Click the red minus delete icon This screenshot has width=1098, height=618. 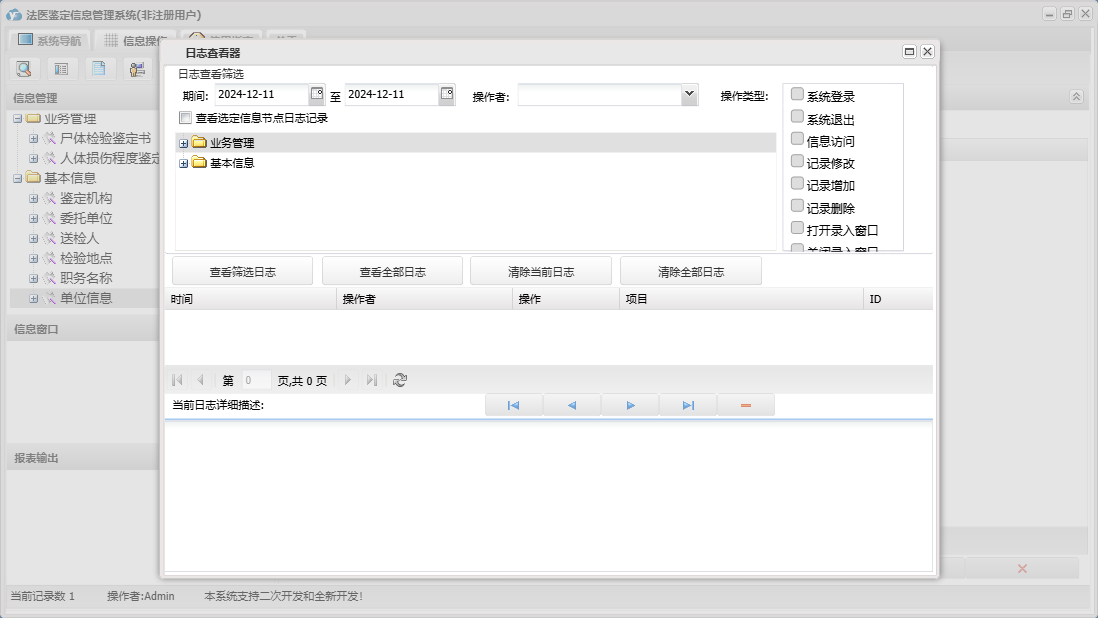pos(746,405)
